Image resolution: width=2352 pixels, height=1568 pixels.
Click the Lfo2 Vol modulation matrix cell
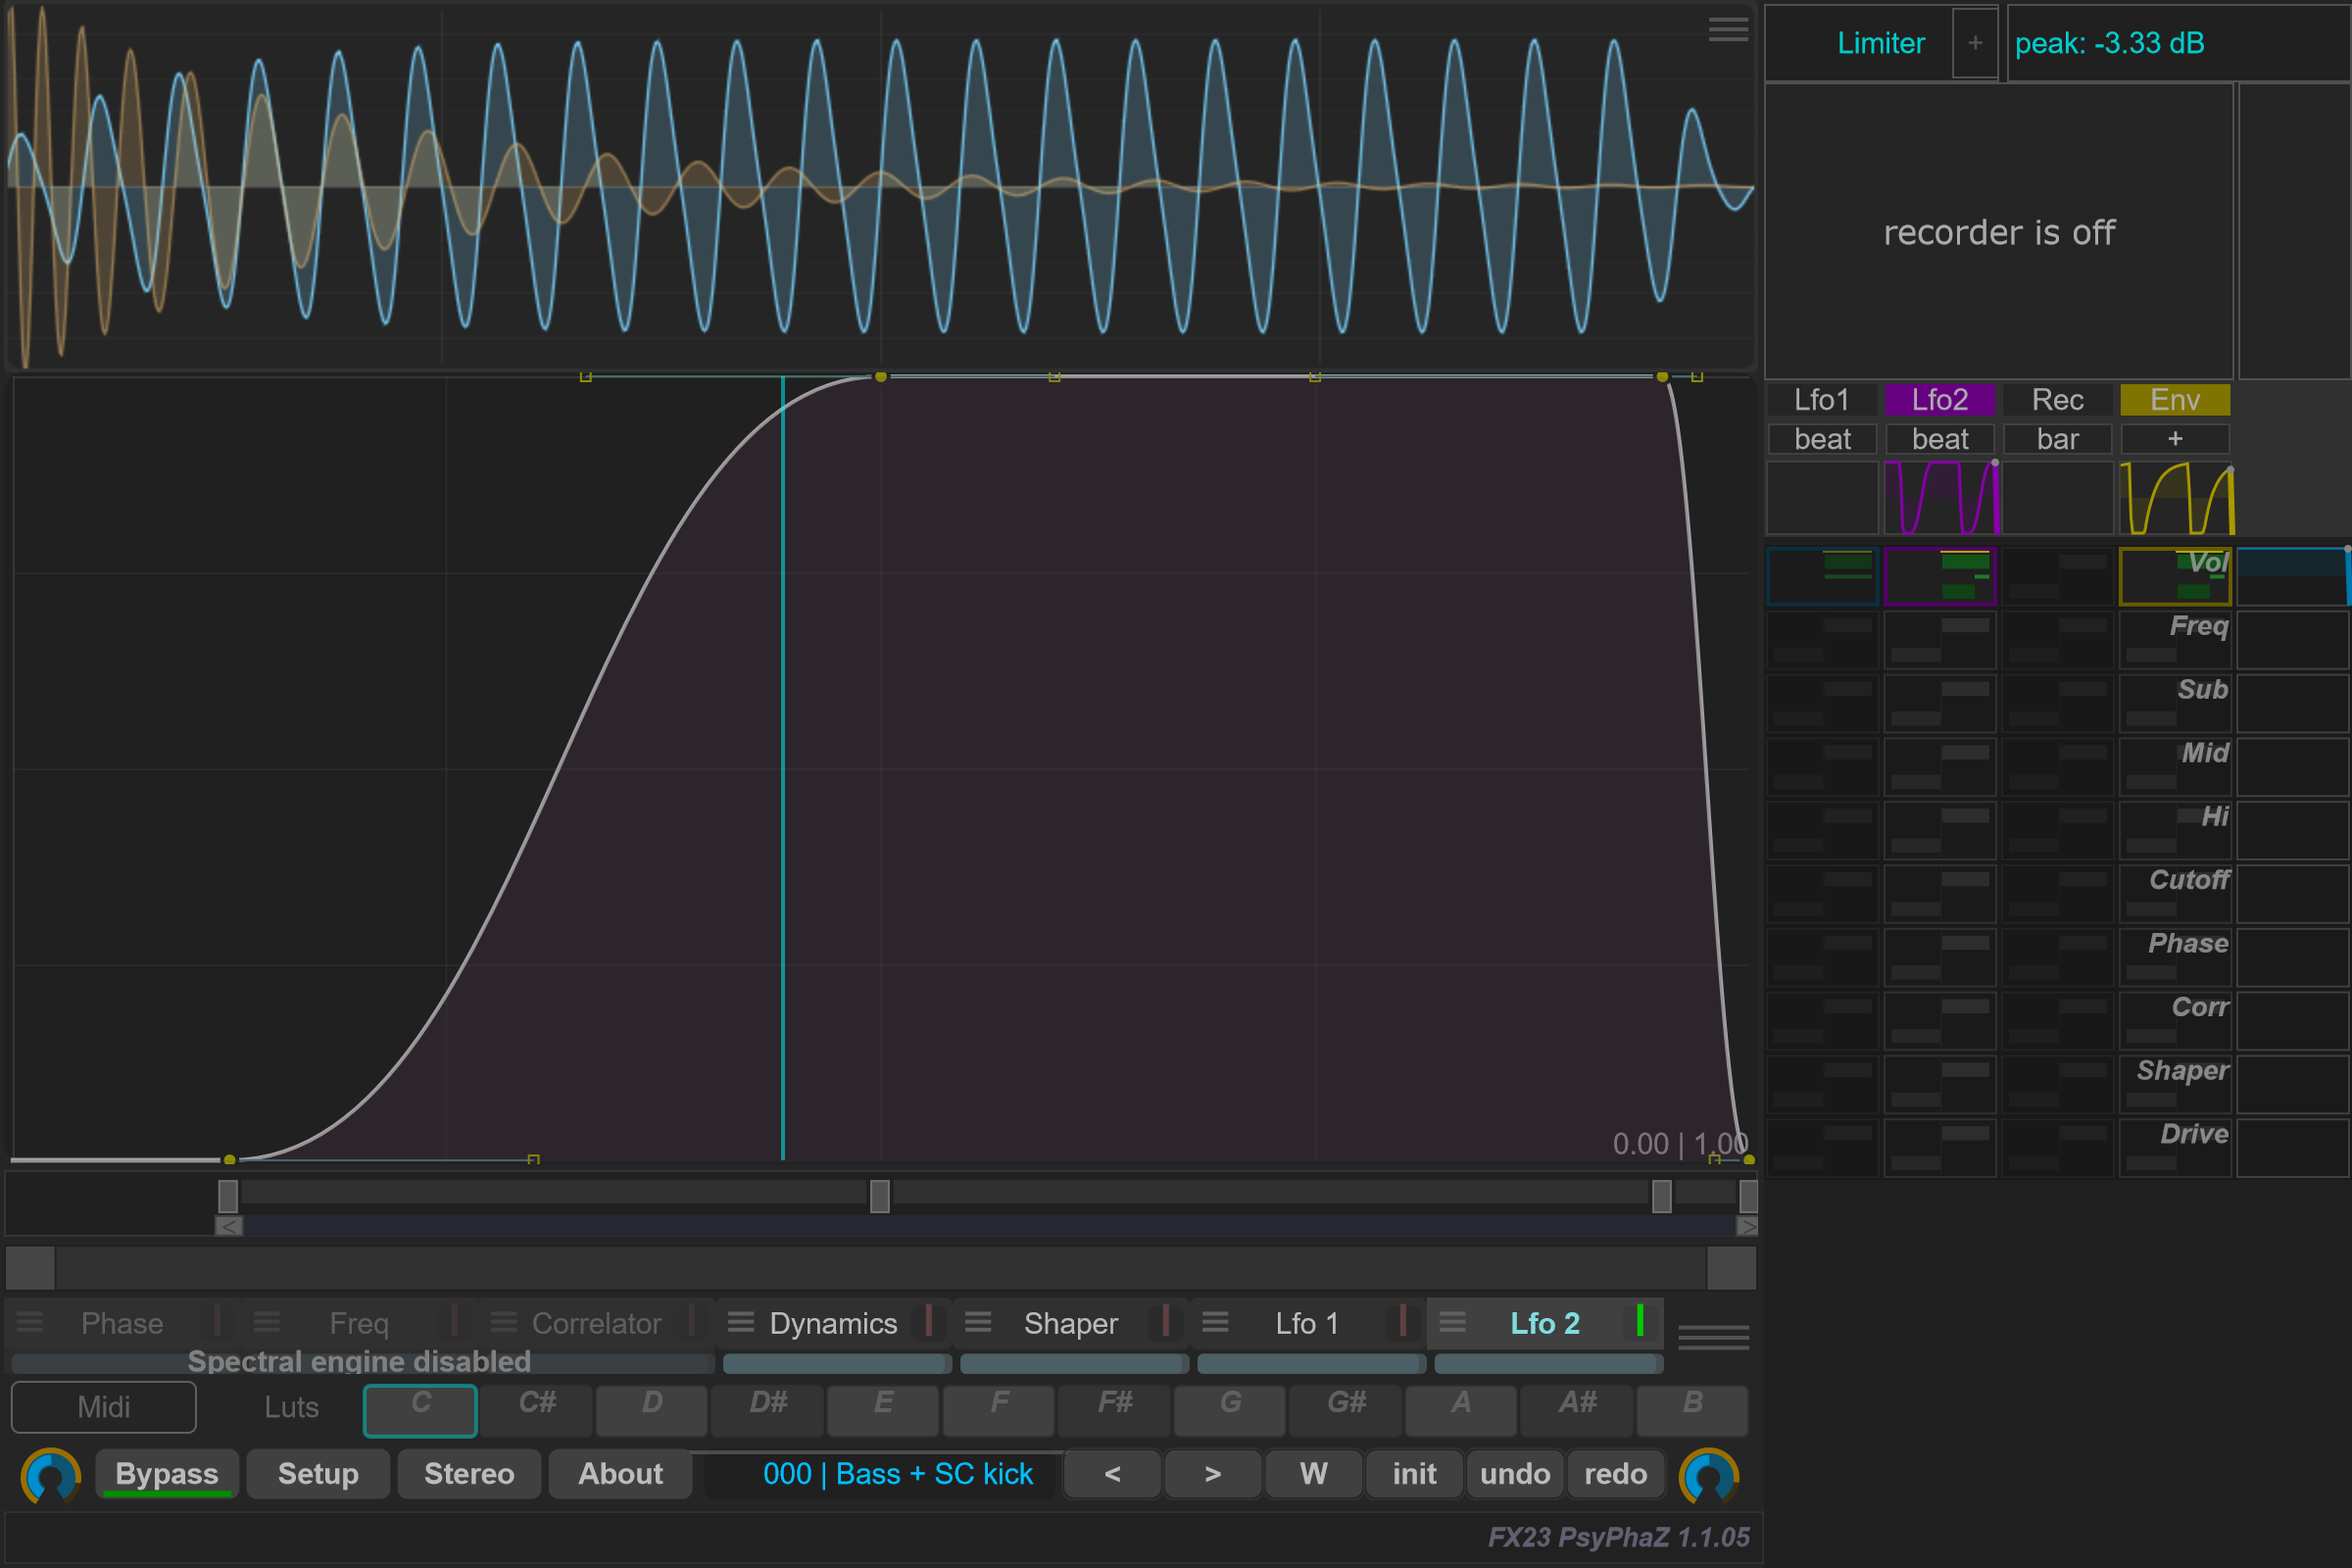pos(1940,576)
